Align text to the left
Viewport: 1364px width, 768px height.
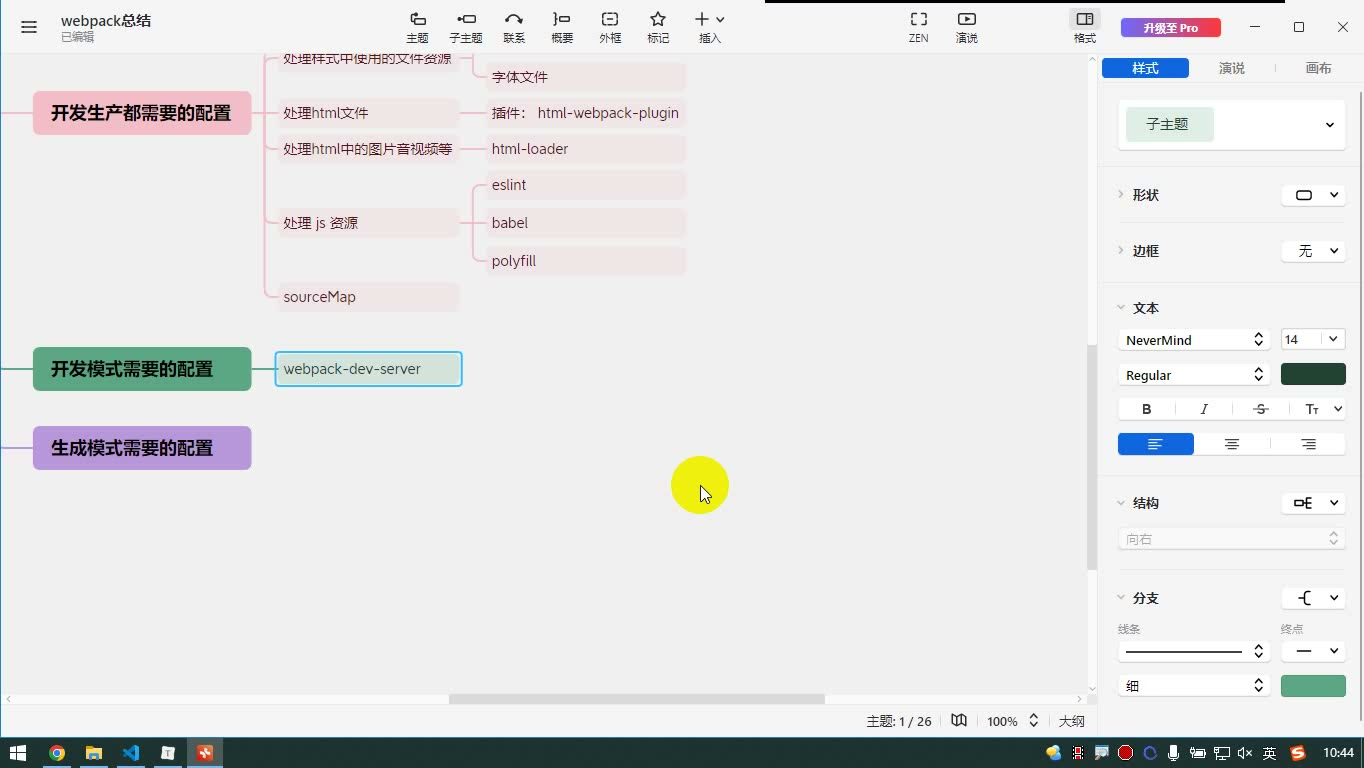1156,444
